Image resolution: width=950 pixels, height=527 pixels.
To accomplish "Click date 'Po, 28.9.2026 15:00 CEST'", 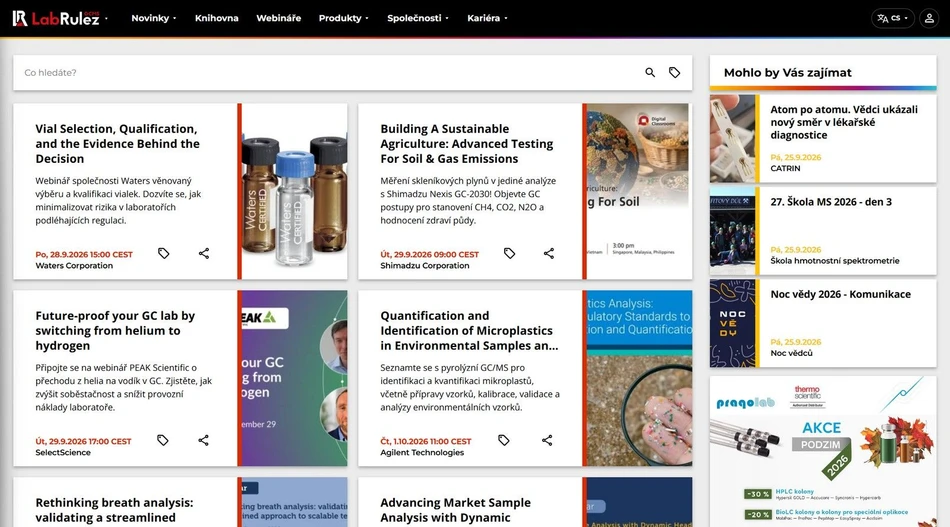I will pyautogui.click(x=84, y=254).
